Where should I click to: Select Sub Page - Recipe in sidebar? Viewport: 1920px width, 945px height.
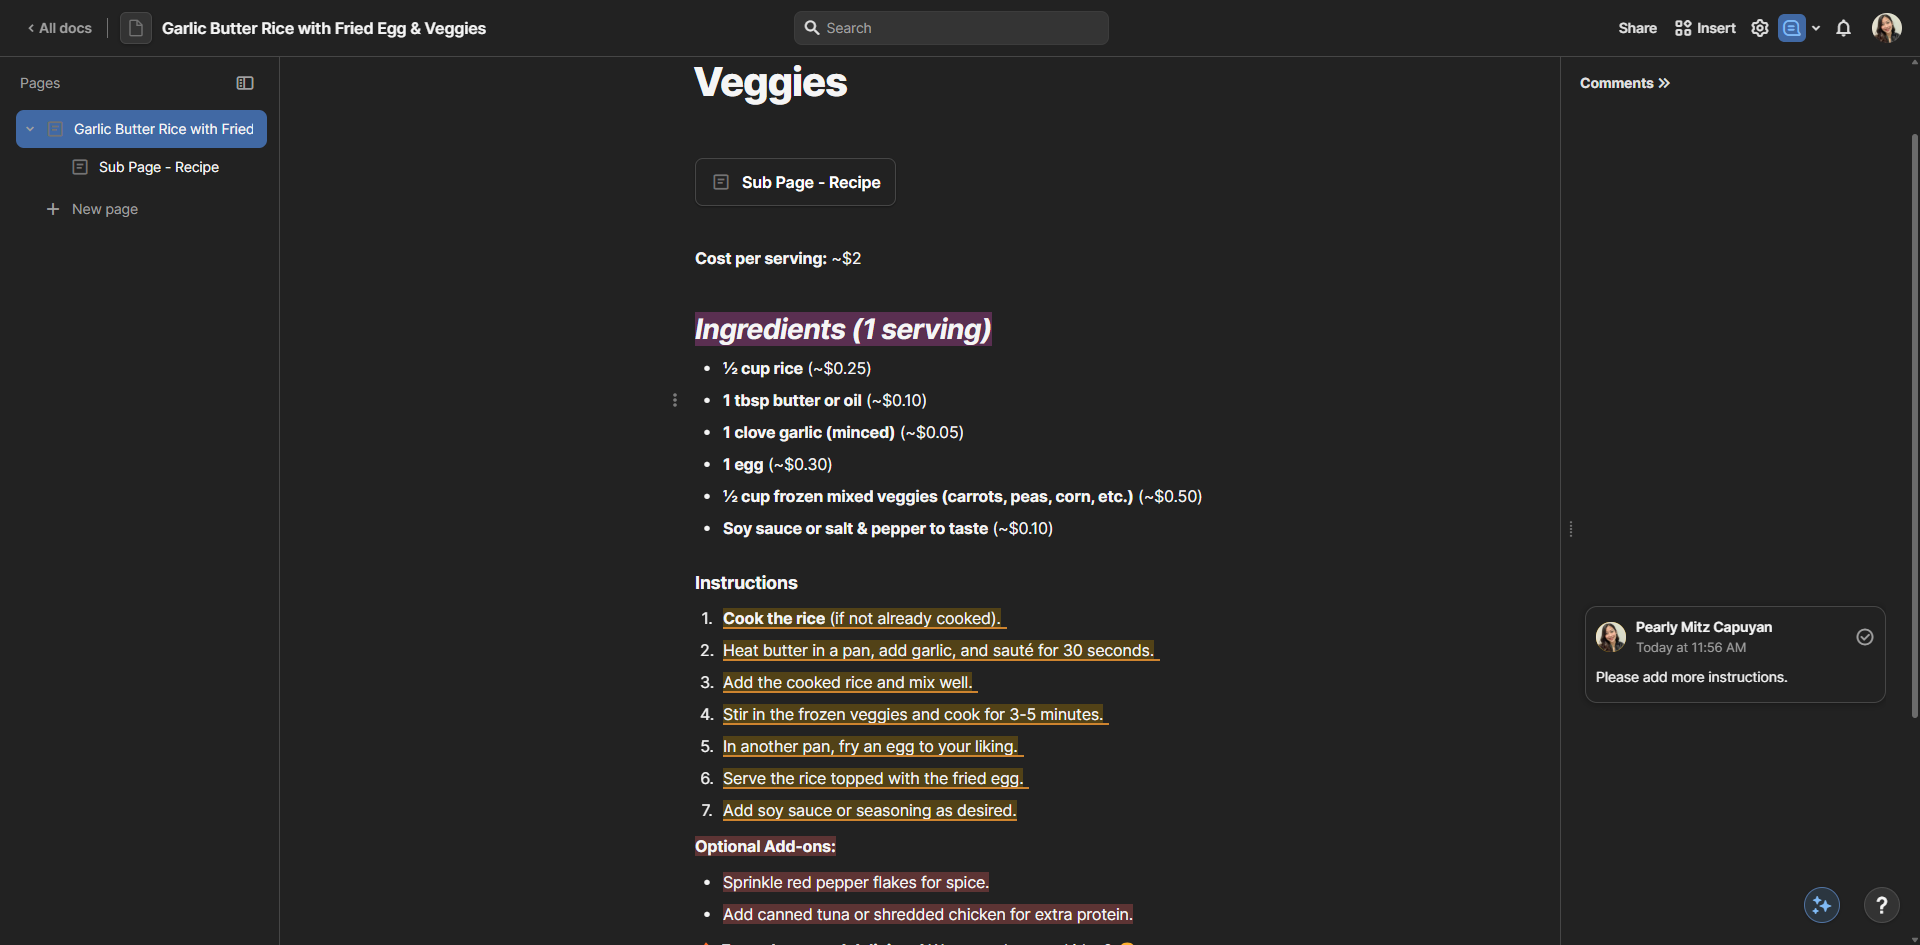pyautogui.click(x=158, y=167)
